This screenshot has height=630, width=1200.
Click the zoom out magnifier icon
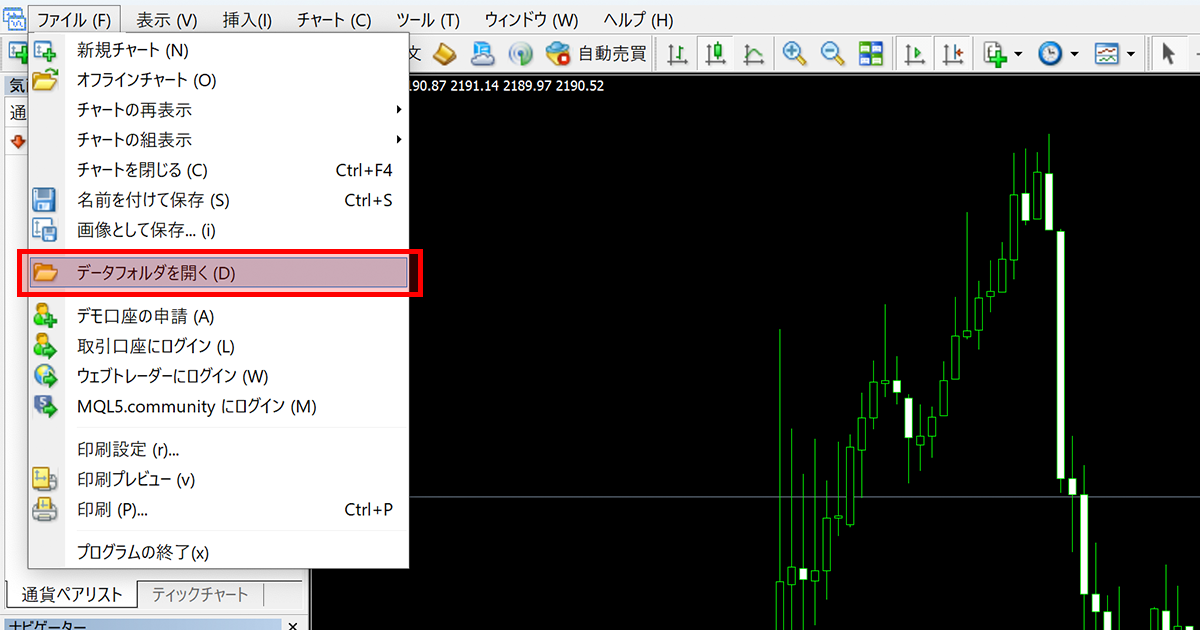pos(833,54)
